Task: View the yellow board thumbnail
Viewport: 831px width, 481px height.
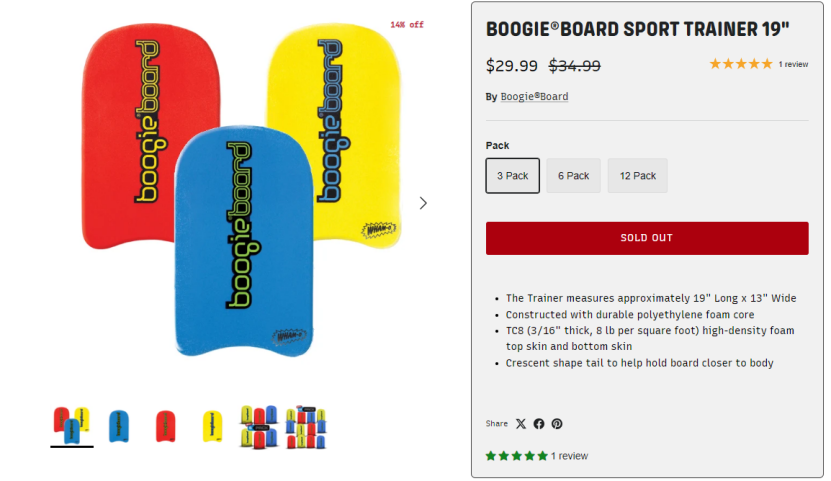Action: point(213,426)
